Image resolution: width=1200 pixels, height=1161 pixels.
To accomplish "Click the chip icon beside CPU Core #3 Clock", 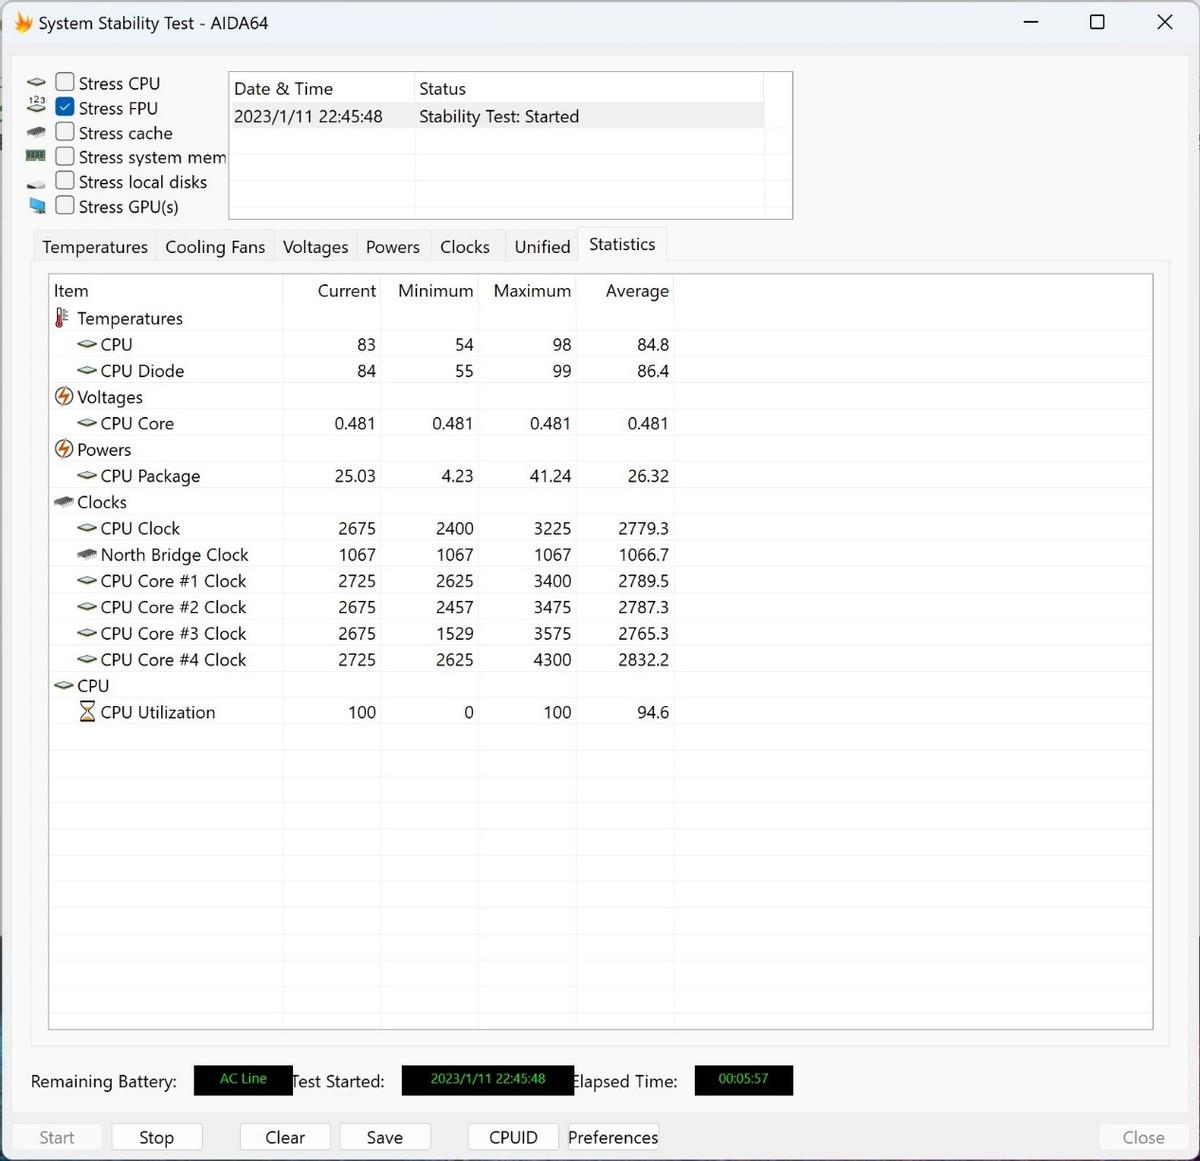I will (87, 633).
